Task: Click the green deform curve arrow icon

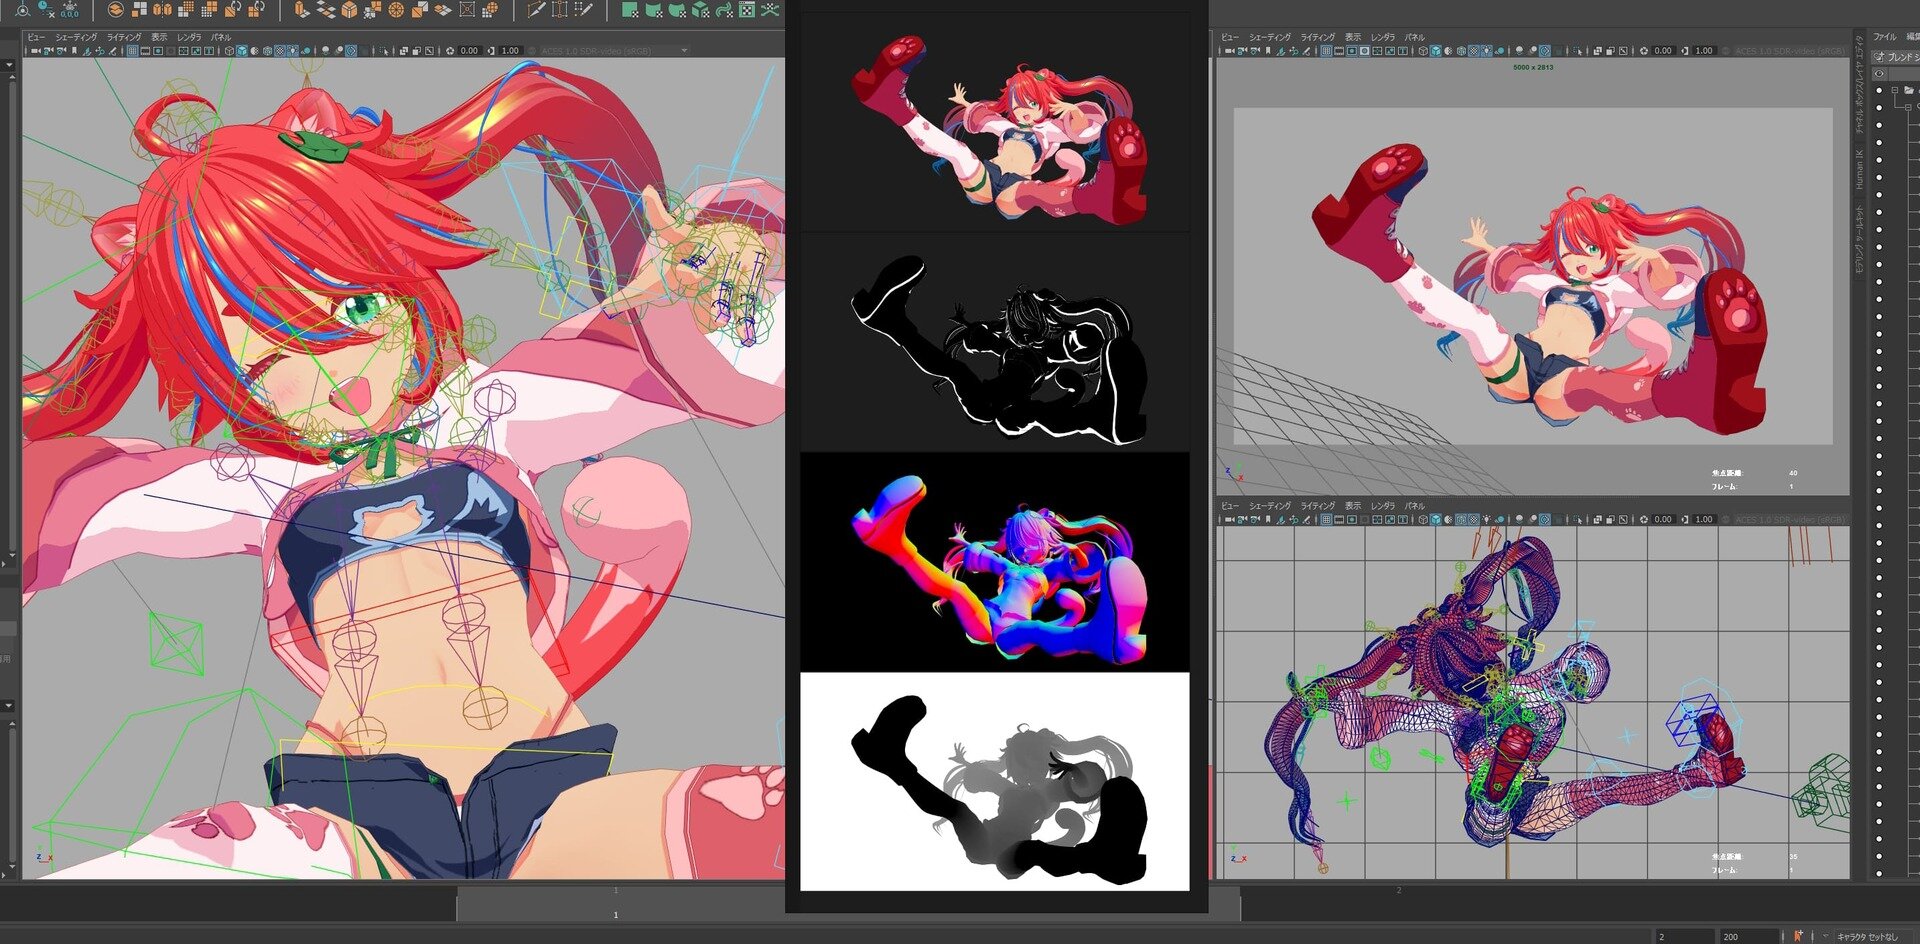Action: tap(725, 9)
